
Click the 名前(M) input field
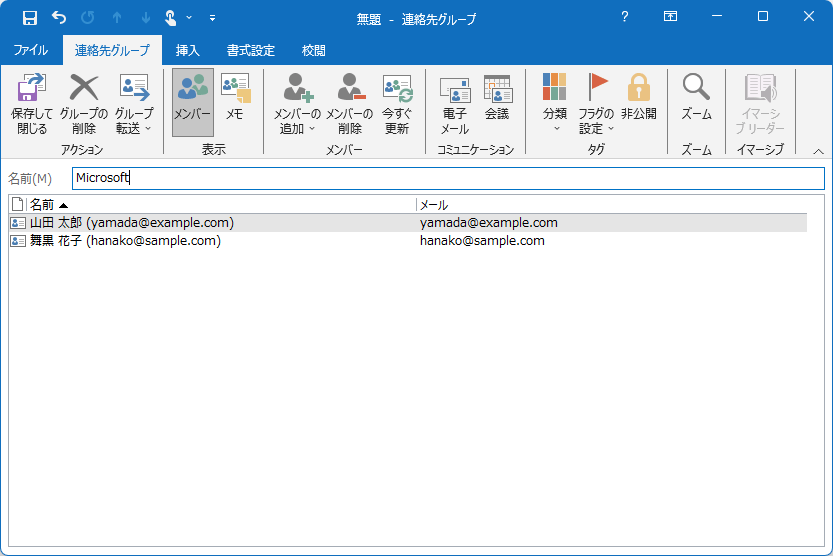(x=448, y=178)
